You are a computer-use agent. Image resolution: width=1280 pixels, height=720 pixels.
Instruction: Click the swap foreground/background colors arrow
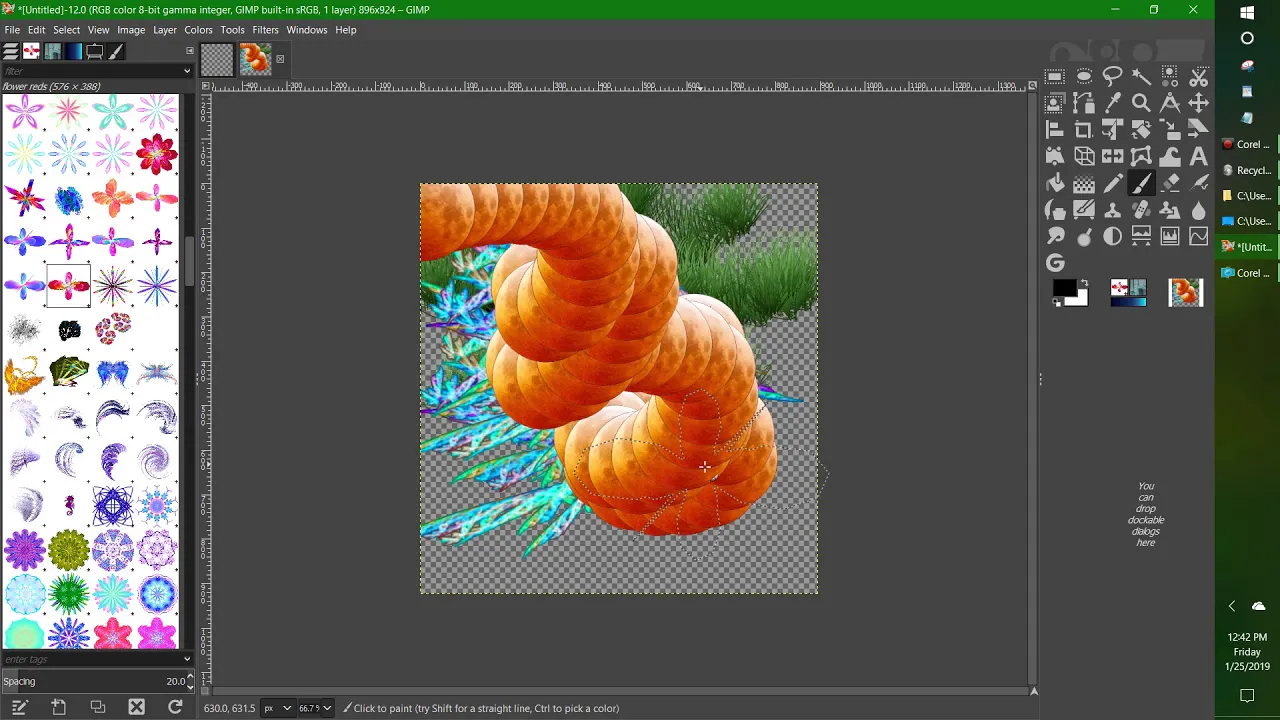pyautogui.click(x=1083, y=283)
